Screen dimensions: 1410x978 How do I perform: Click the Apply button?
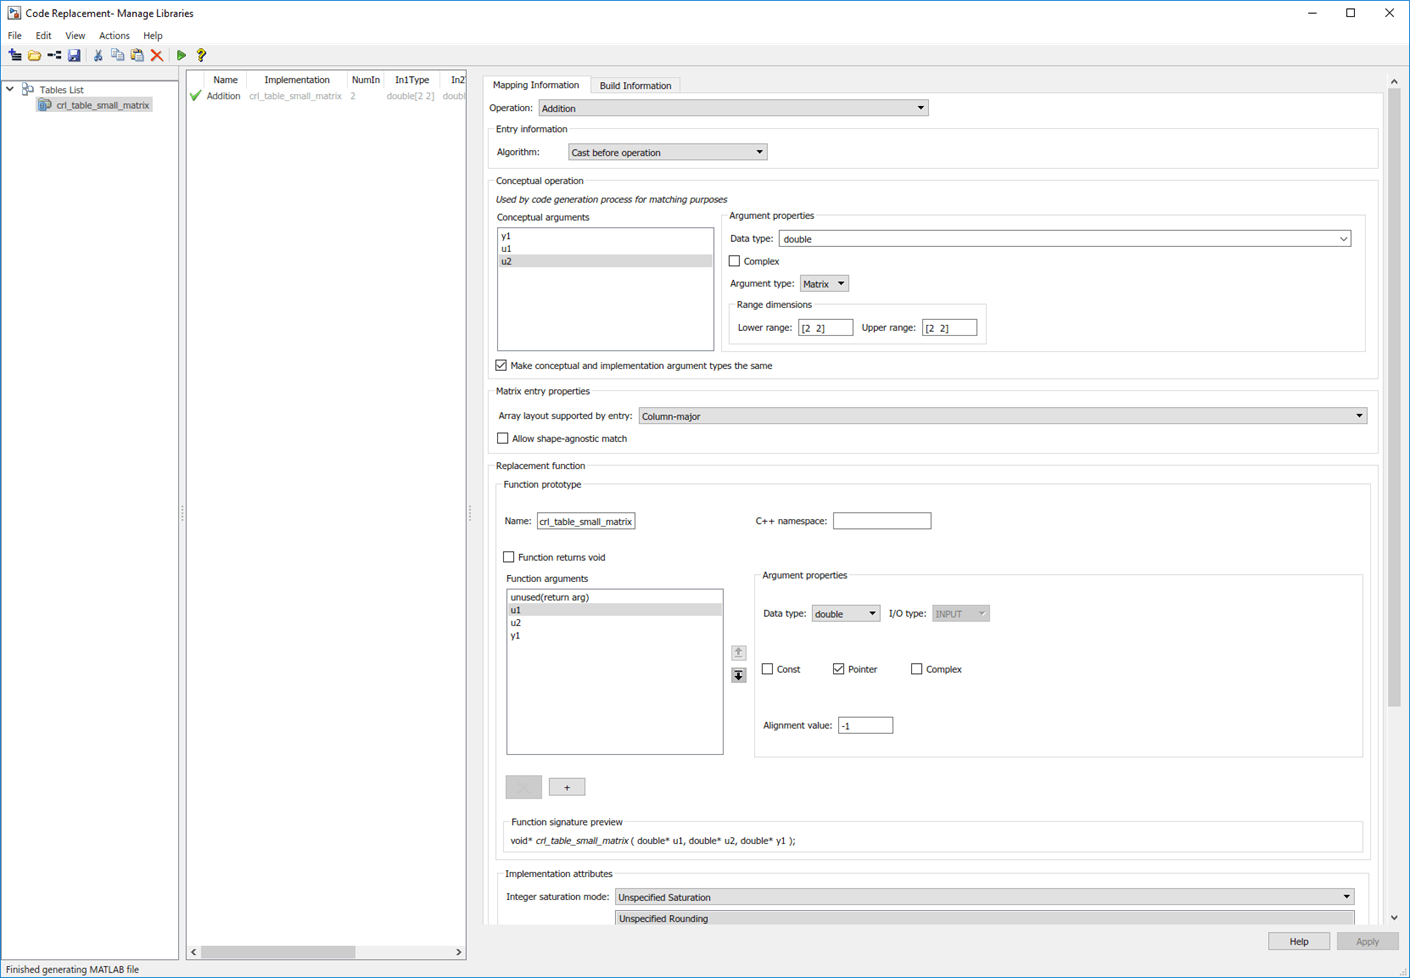pyautogui.click(x=1367, y=941)
